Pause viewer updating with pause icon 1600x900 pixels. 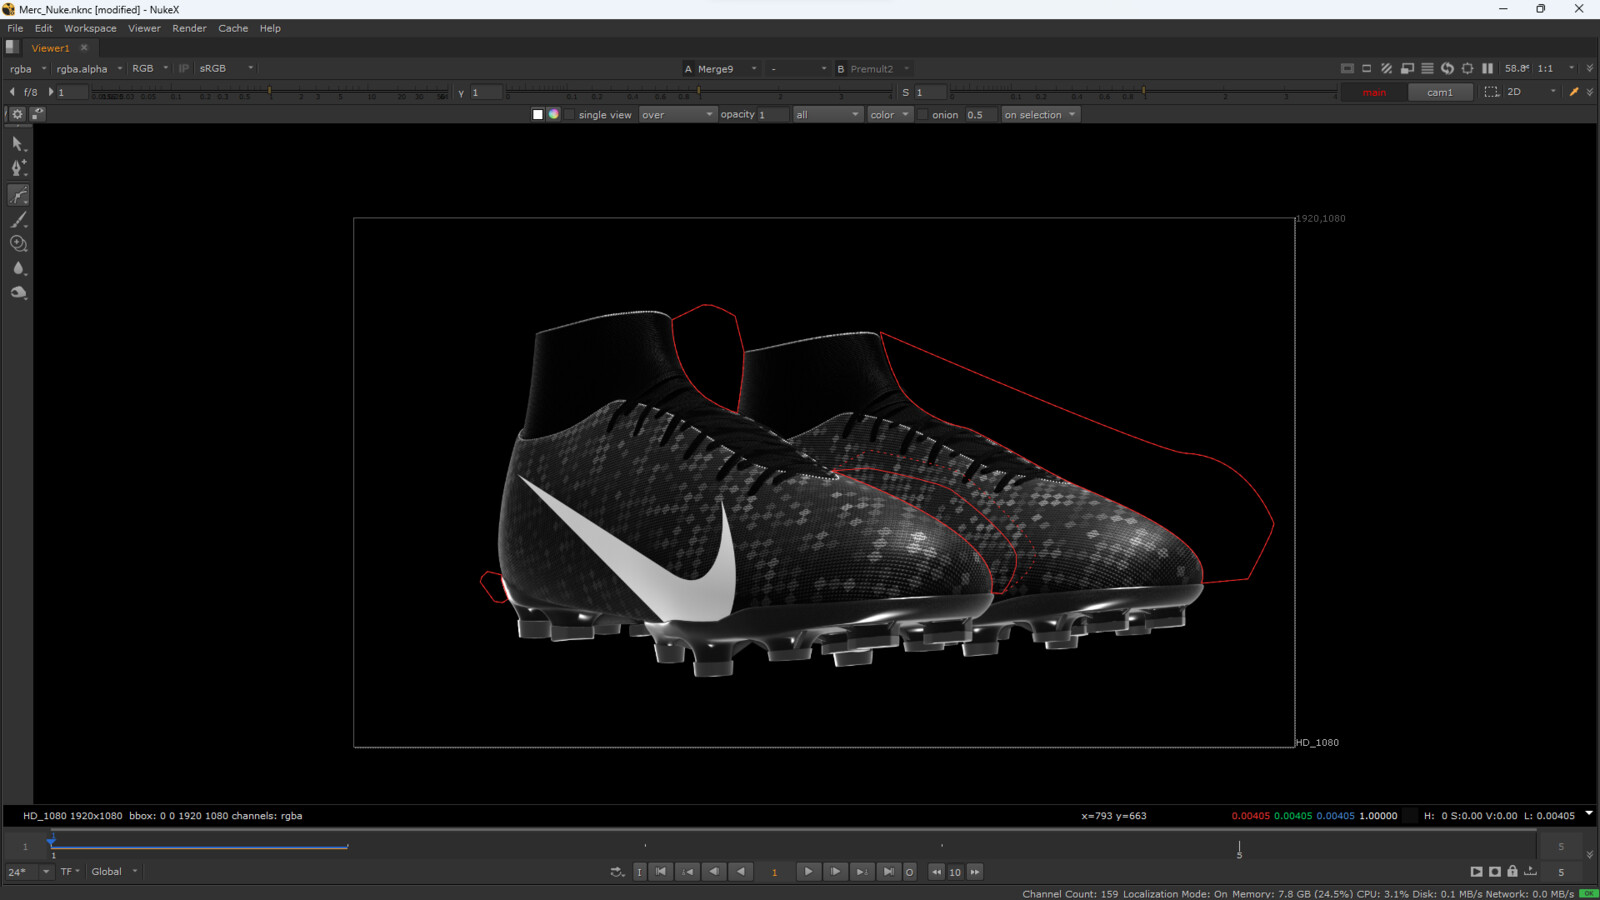1487,68
